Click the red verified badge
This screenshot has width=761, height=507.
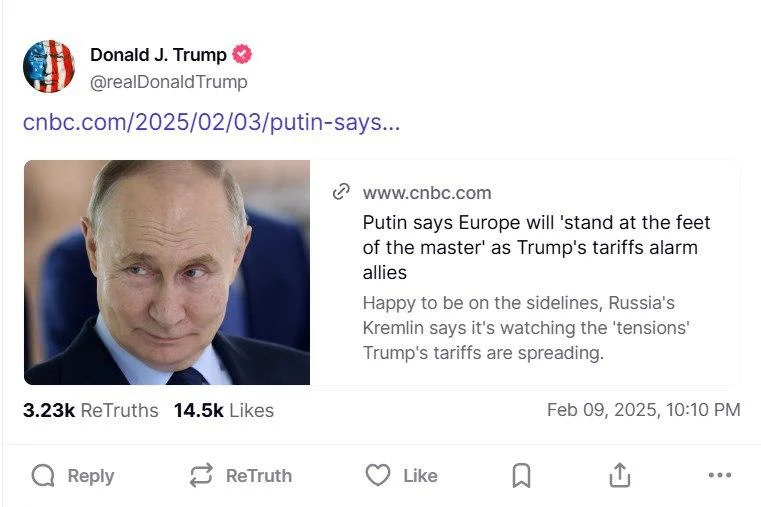(x=242, y=55)
